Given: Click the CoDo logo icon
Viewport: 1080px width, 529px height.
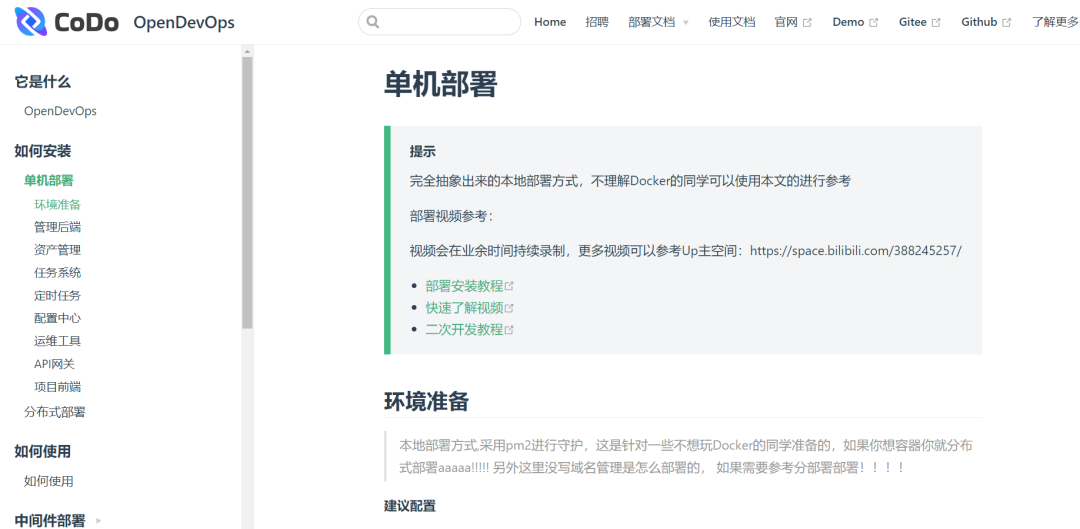Looking at the screenshot, I should click(x=31, y=22).
